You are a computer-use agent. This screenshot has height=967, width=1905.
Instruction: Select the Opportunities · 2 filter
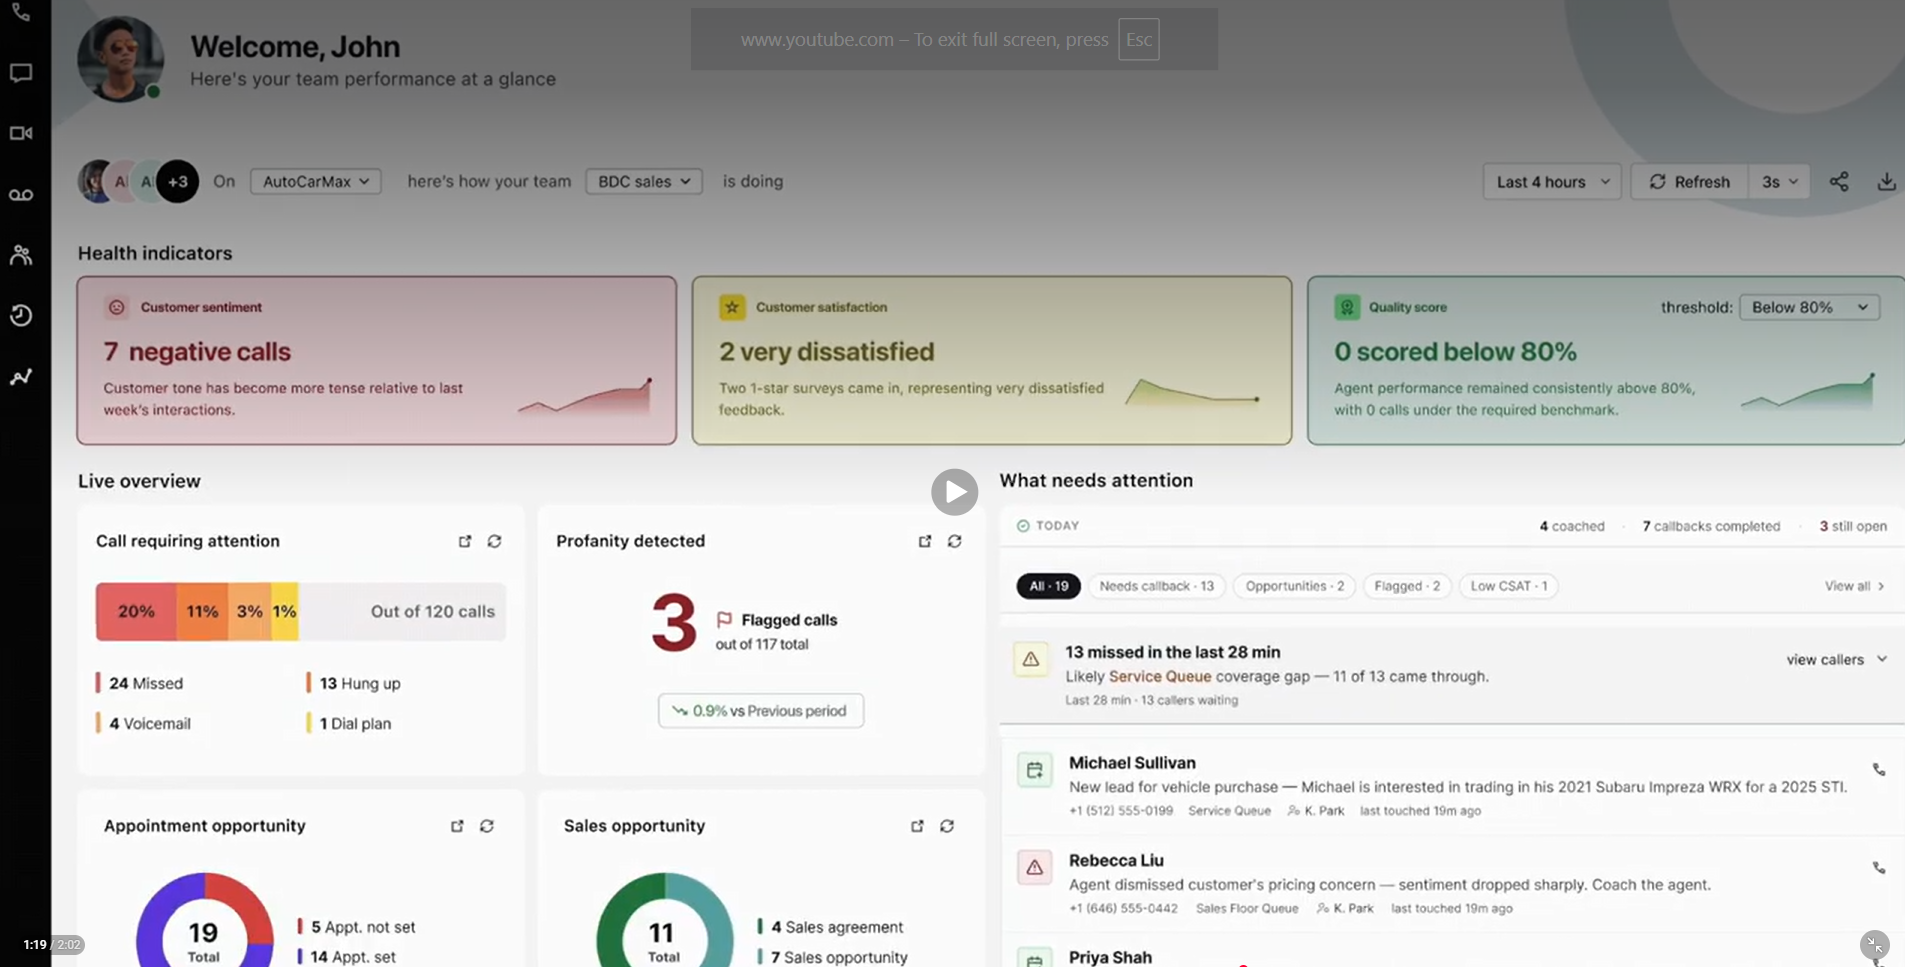pos(1294,586)
